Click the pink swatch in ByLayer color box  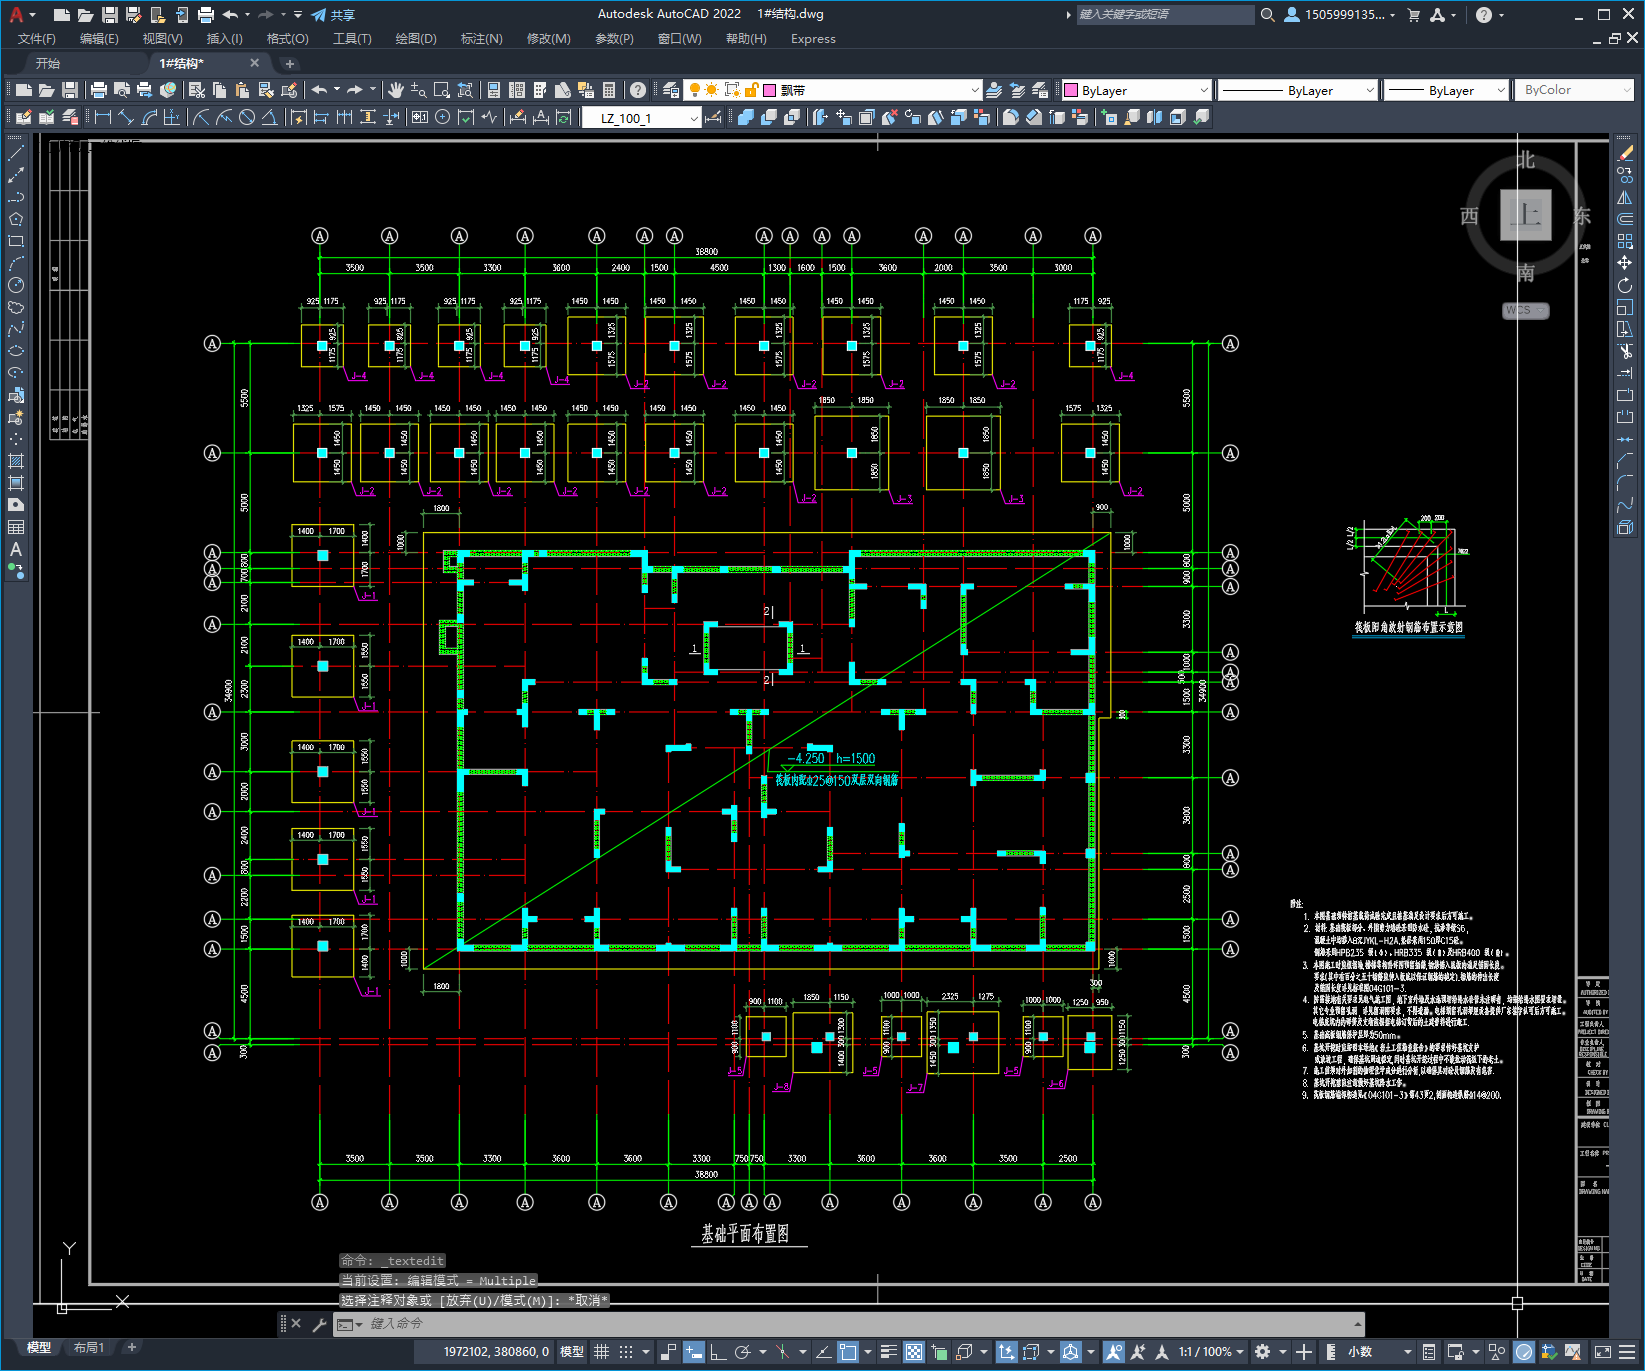point(1071,90)
